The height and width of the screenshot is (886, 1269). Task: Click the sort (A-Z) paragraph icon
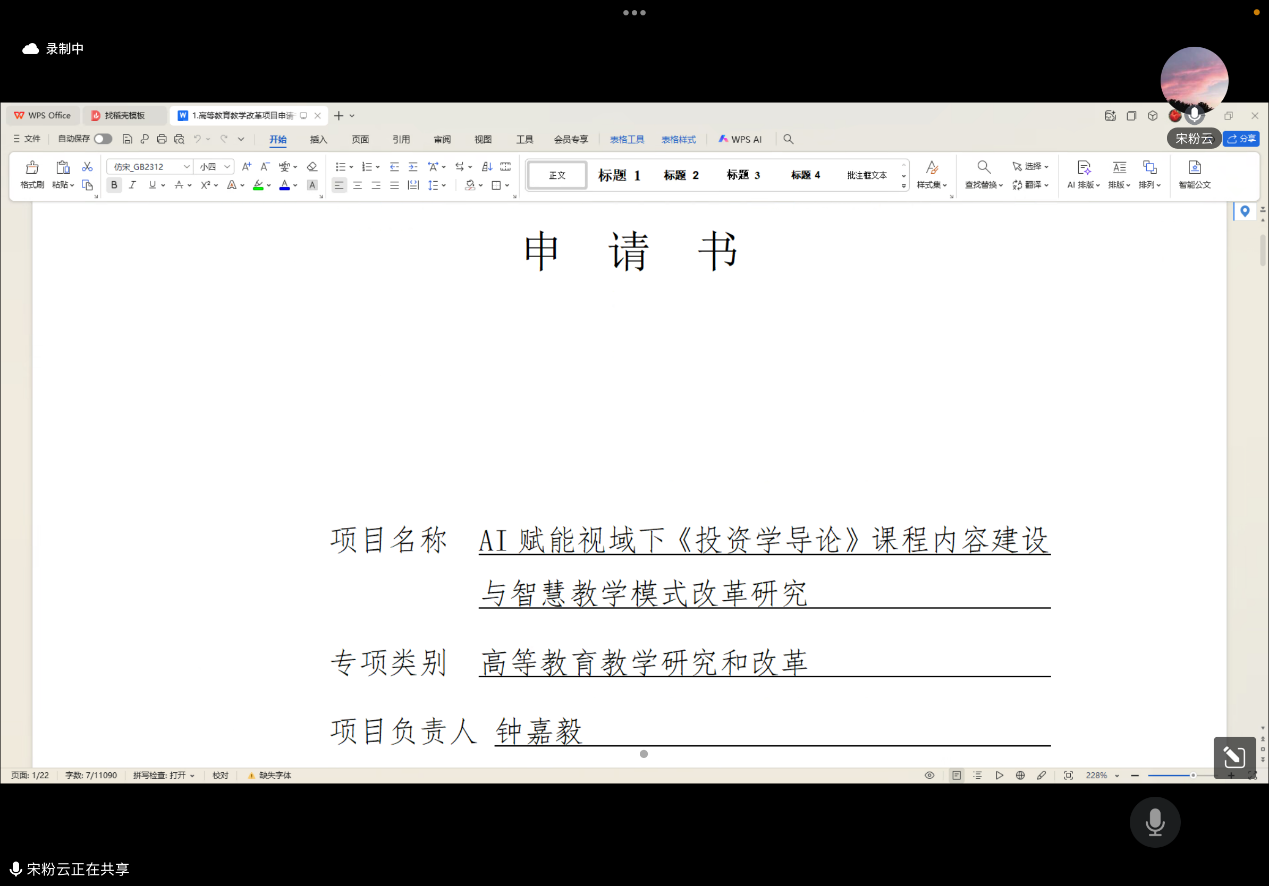(x=487, y=166)
